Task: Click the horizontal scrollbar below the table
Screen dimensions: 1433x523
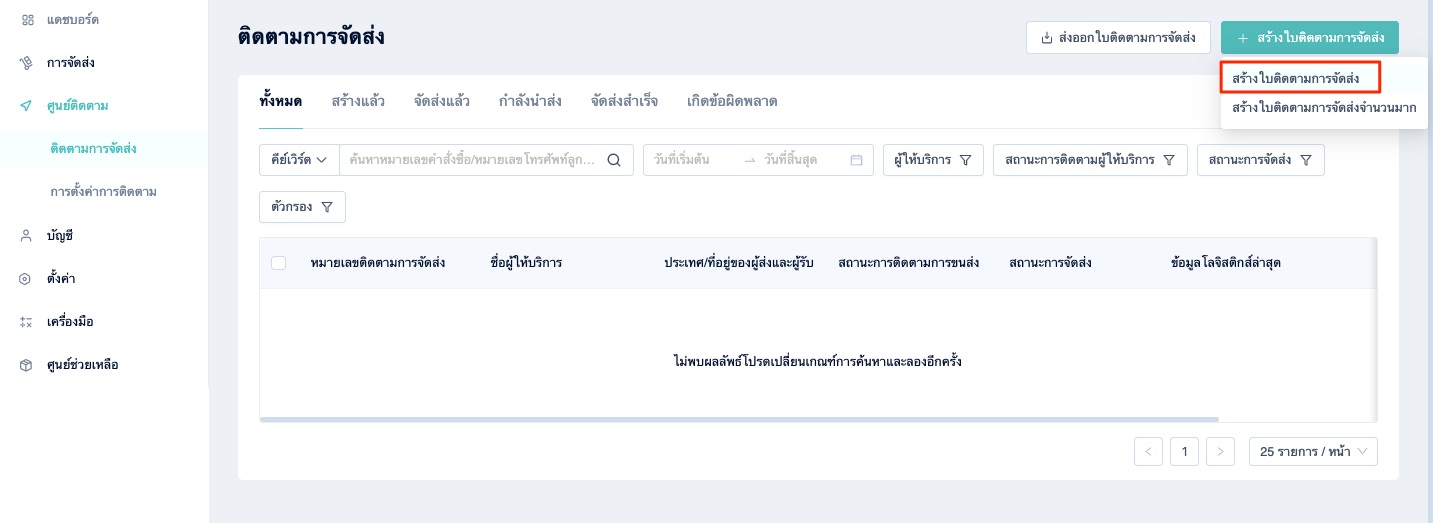Action: point(739,420)
